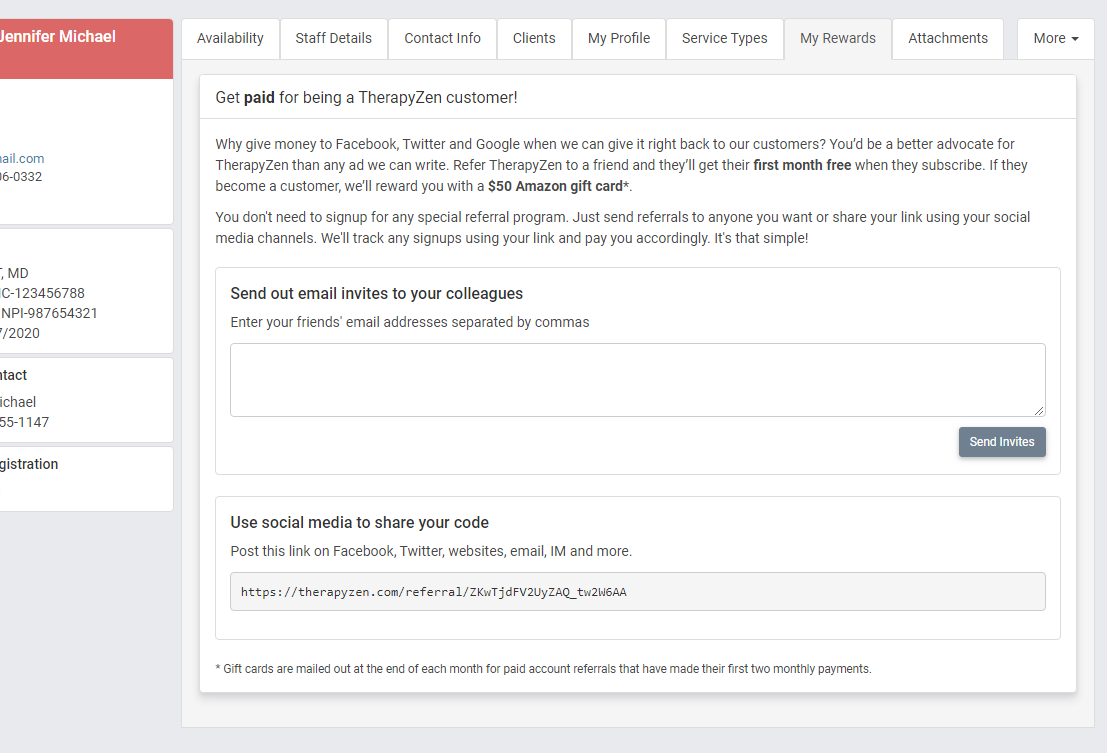Click the NPI-987654321 text in sidebar

(49, 313)
